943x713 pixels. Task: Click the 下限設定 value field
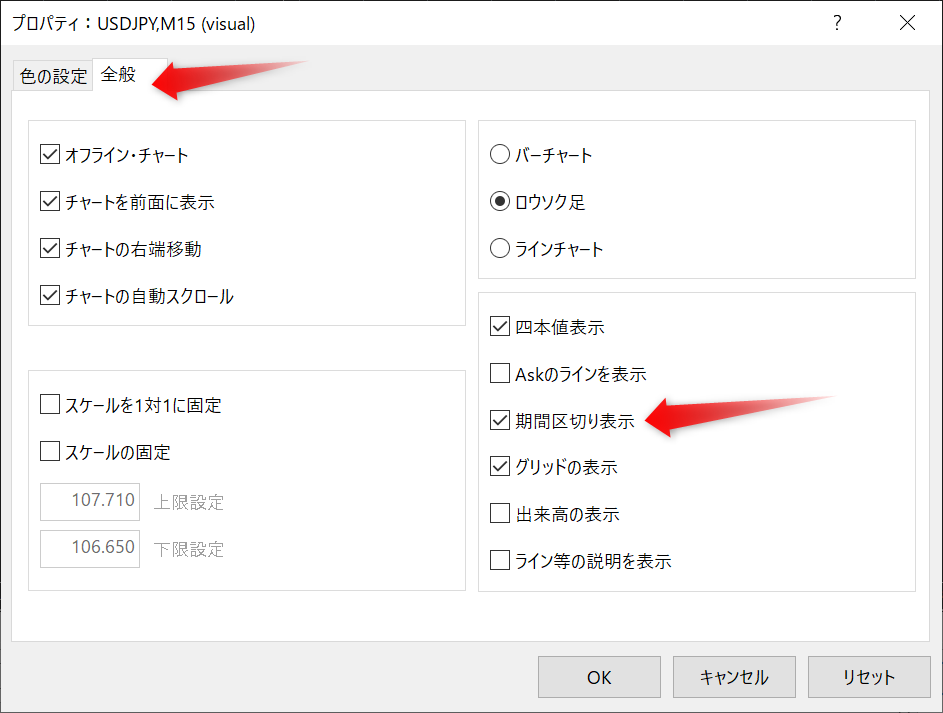click(x=90, y=548)
